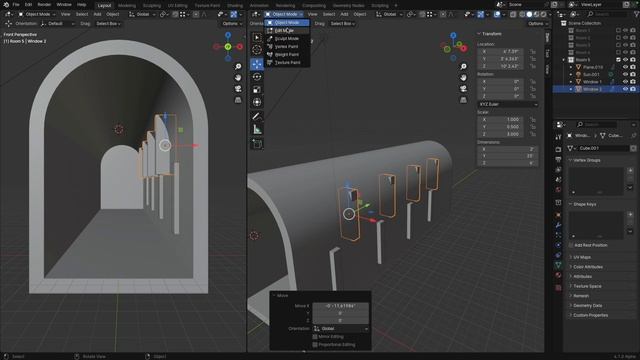Open the Particles properties tab icon
Viewport: 640px width, 360px height.
[x=558, y=235]
